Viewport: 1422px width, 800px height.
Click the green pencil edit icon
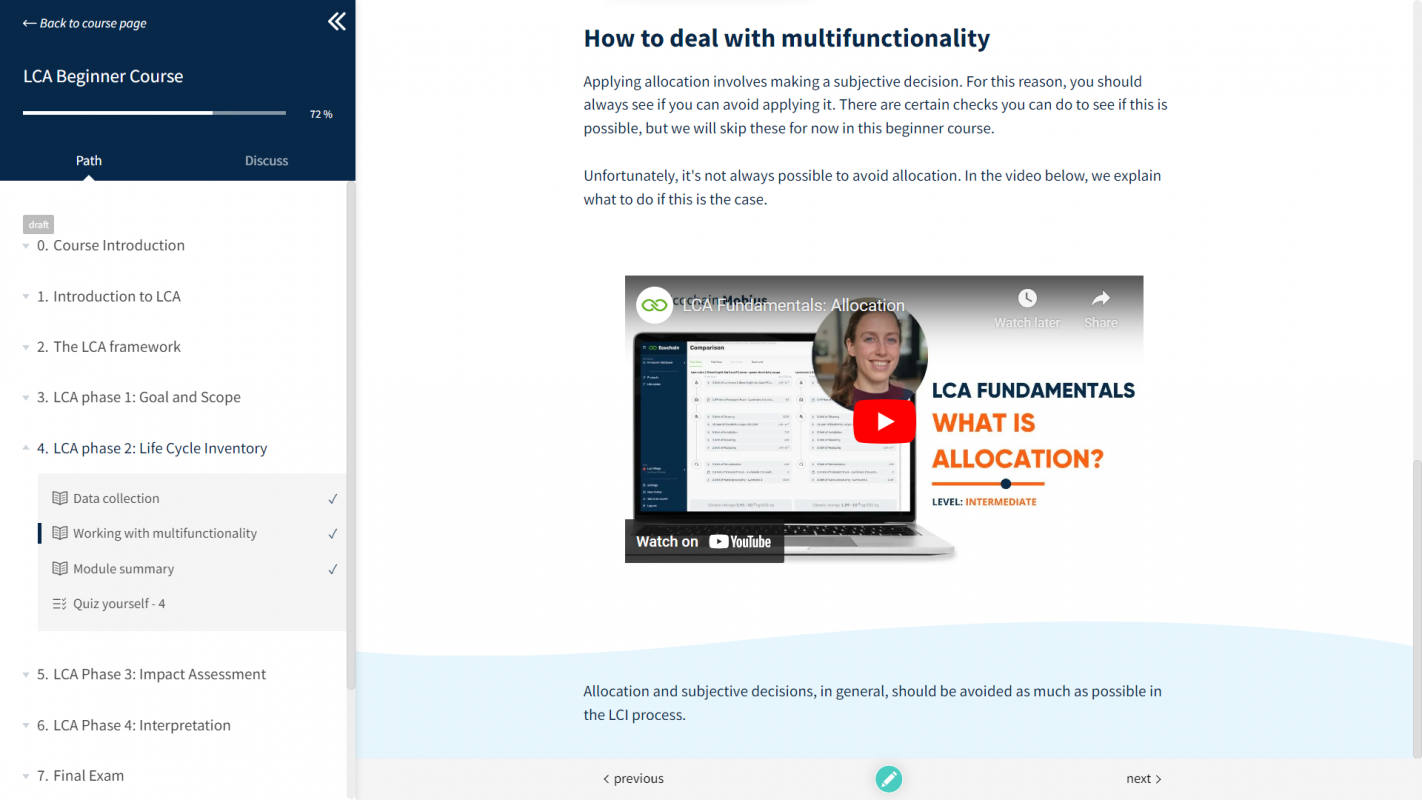click(x=888, y=778)
